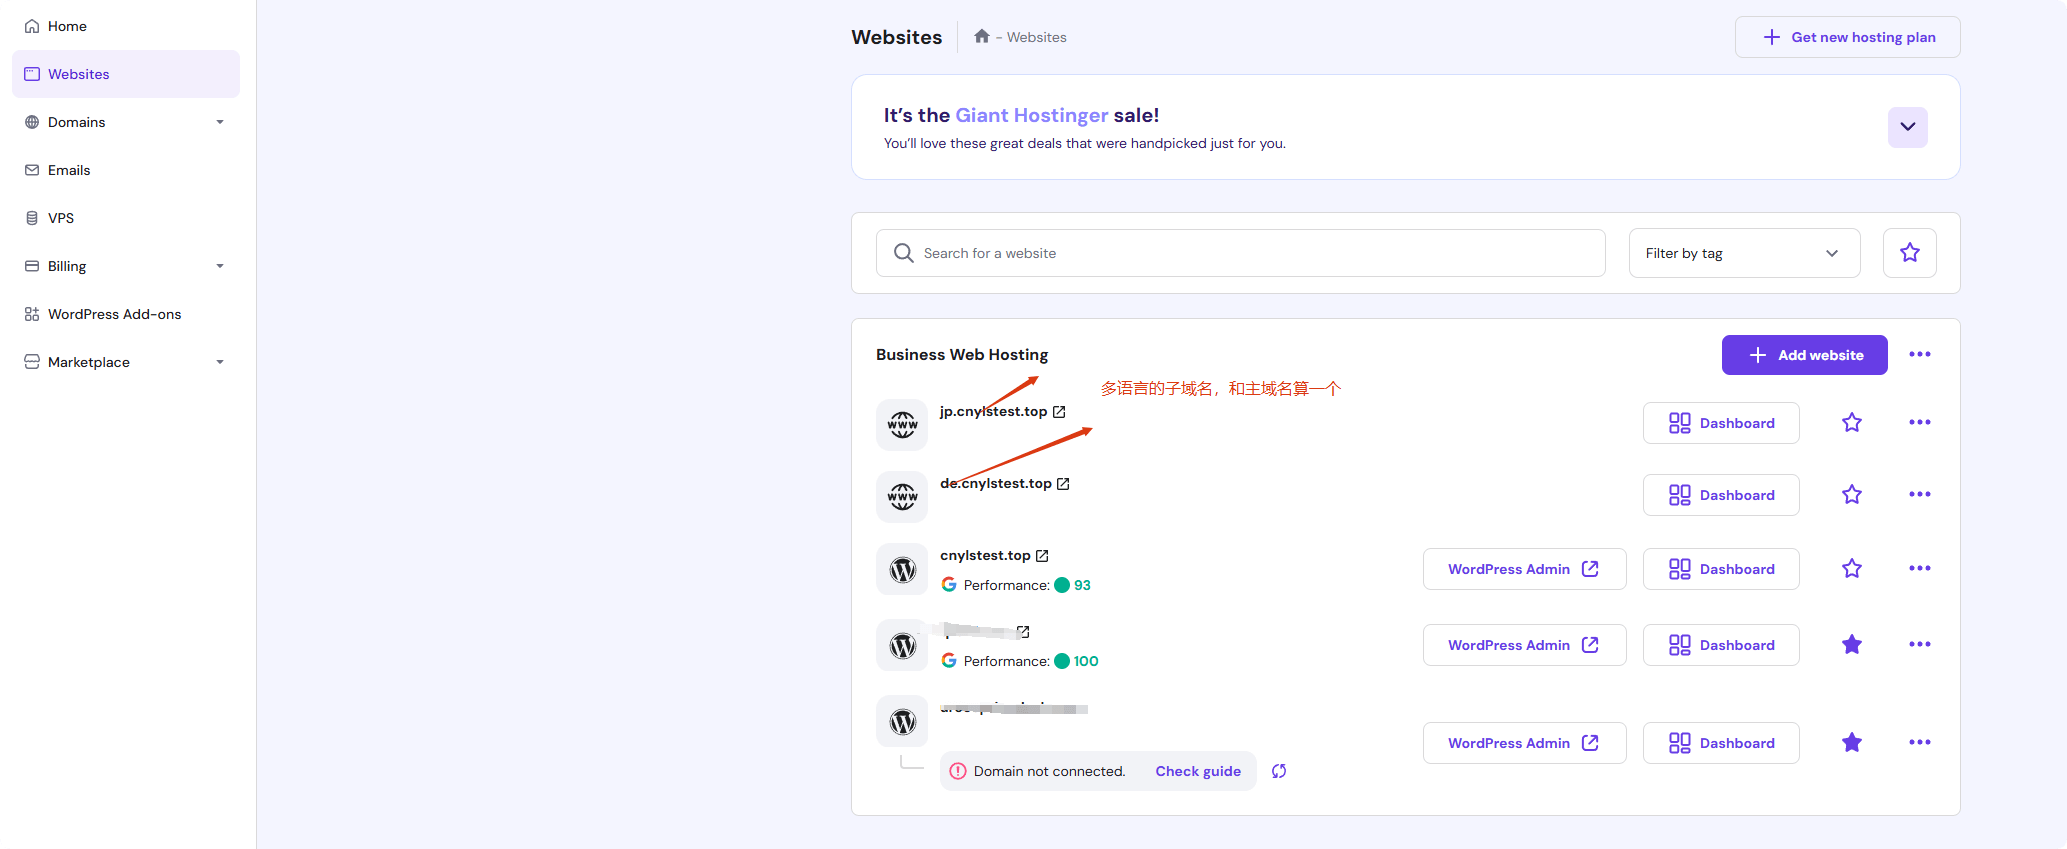Click the jp.cnylstest.top www globe icon
Image resolution: width=2067 pixels, height=849 pixels.
tap(902, 424)
